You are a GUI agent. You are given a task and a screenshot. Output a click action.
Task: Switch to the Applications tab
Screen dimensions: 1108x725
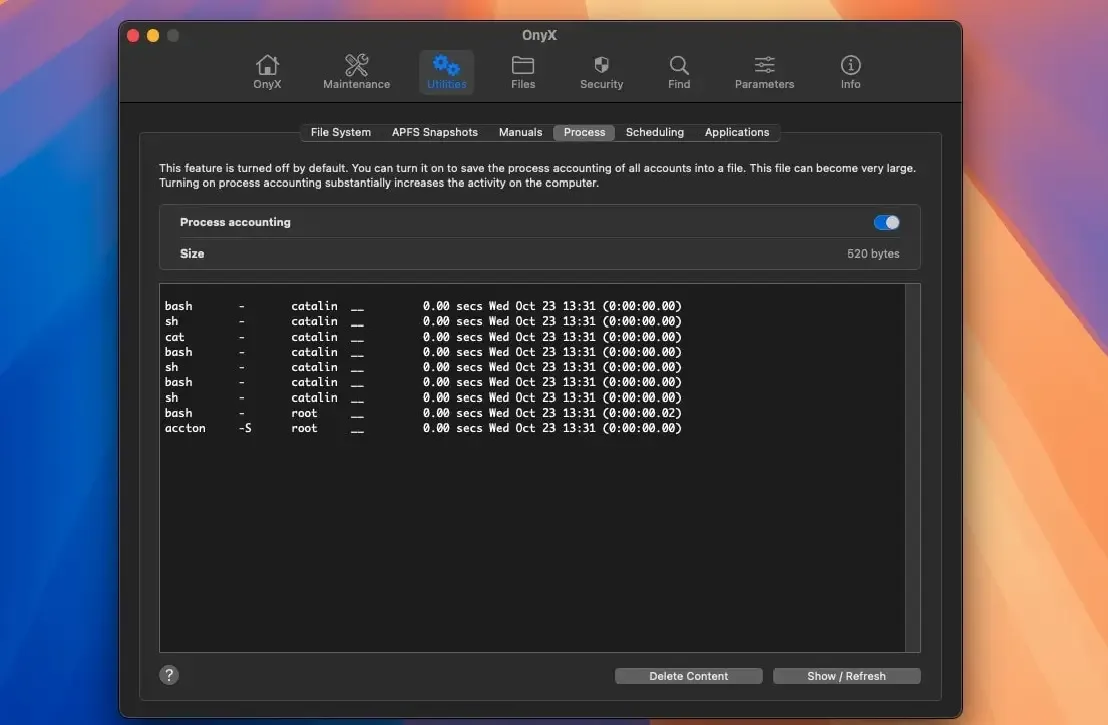coord(737,132)
